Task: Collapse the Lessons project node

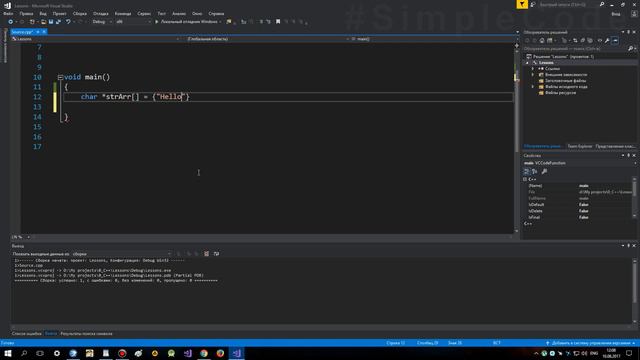Action: 527,63
